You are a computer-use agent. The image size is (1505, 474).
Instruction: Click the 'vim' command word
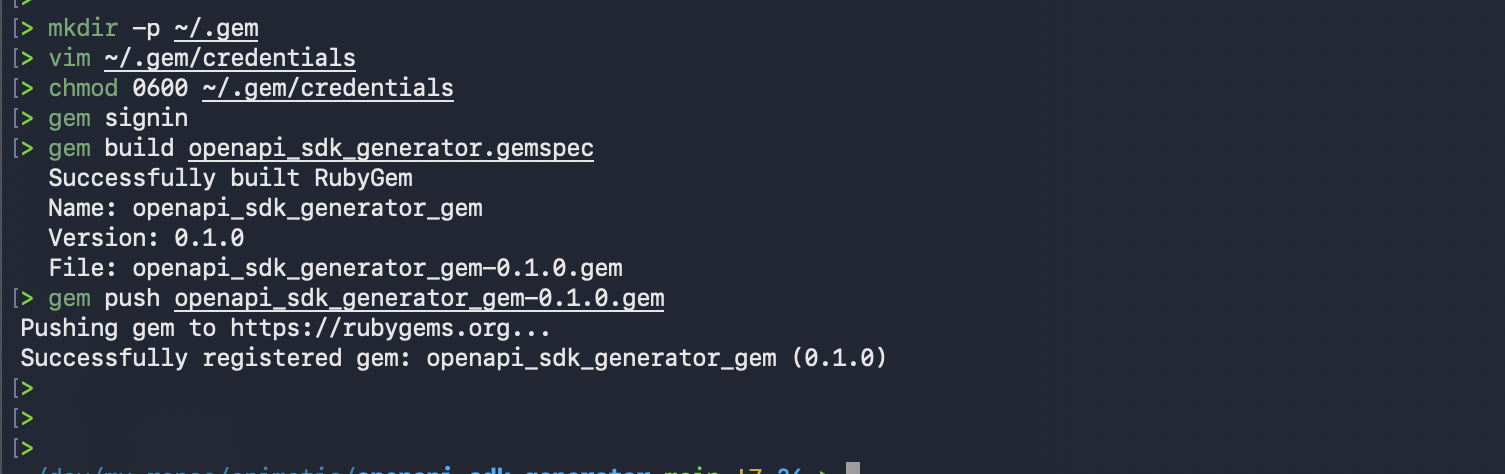[x=69, y=58]
